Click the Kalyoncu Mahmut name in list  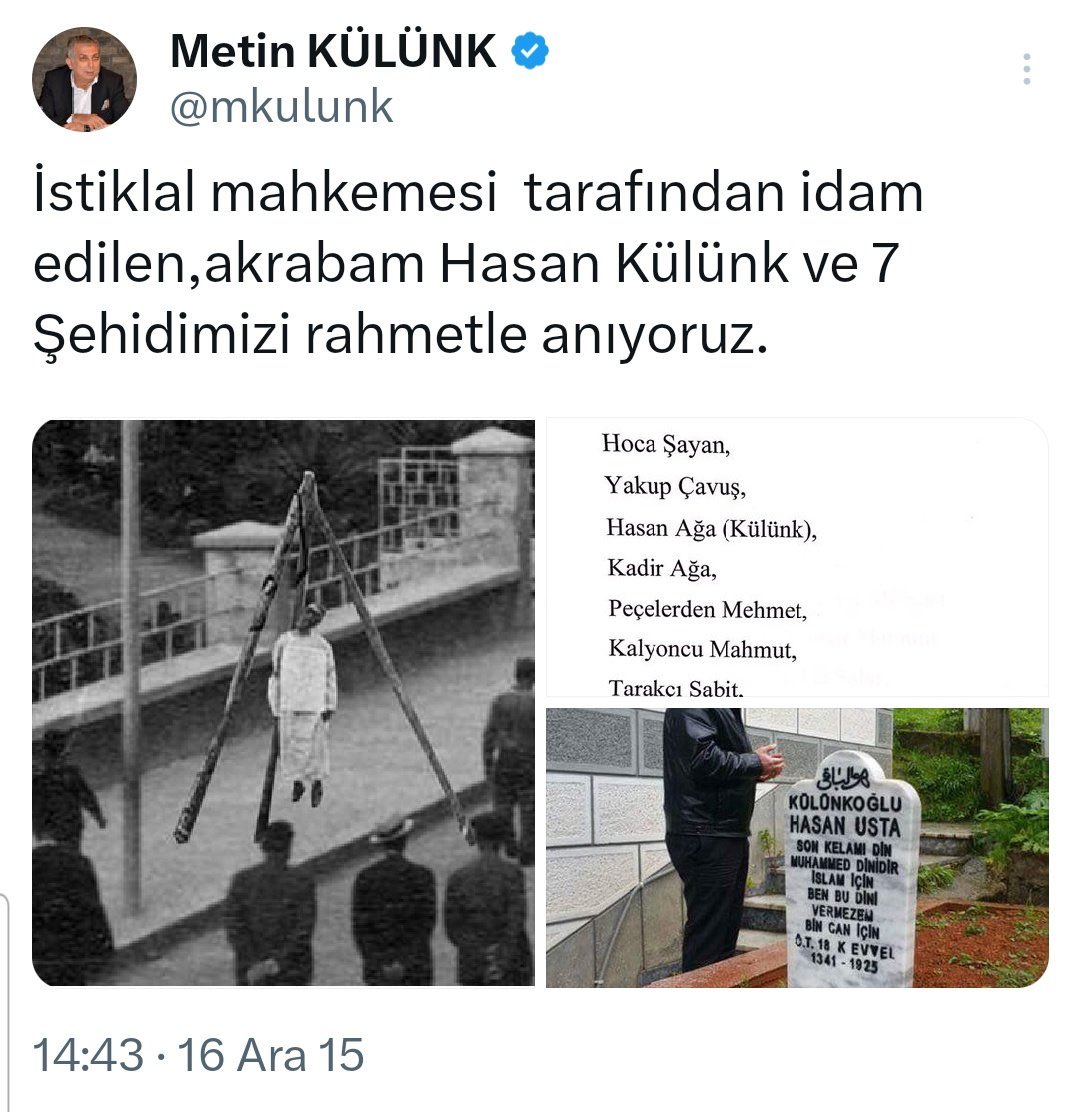pyautogui.click(x=702, y=649)
